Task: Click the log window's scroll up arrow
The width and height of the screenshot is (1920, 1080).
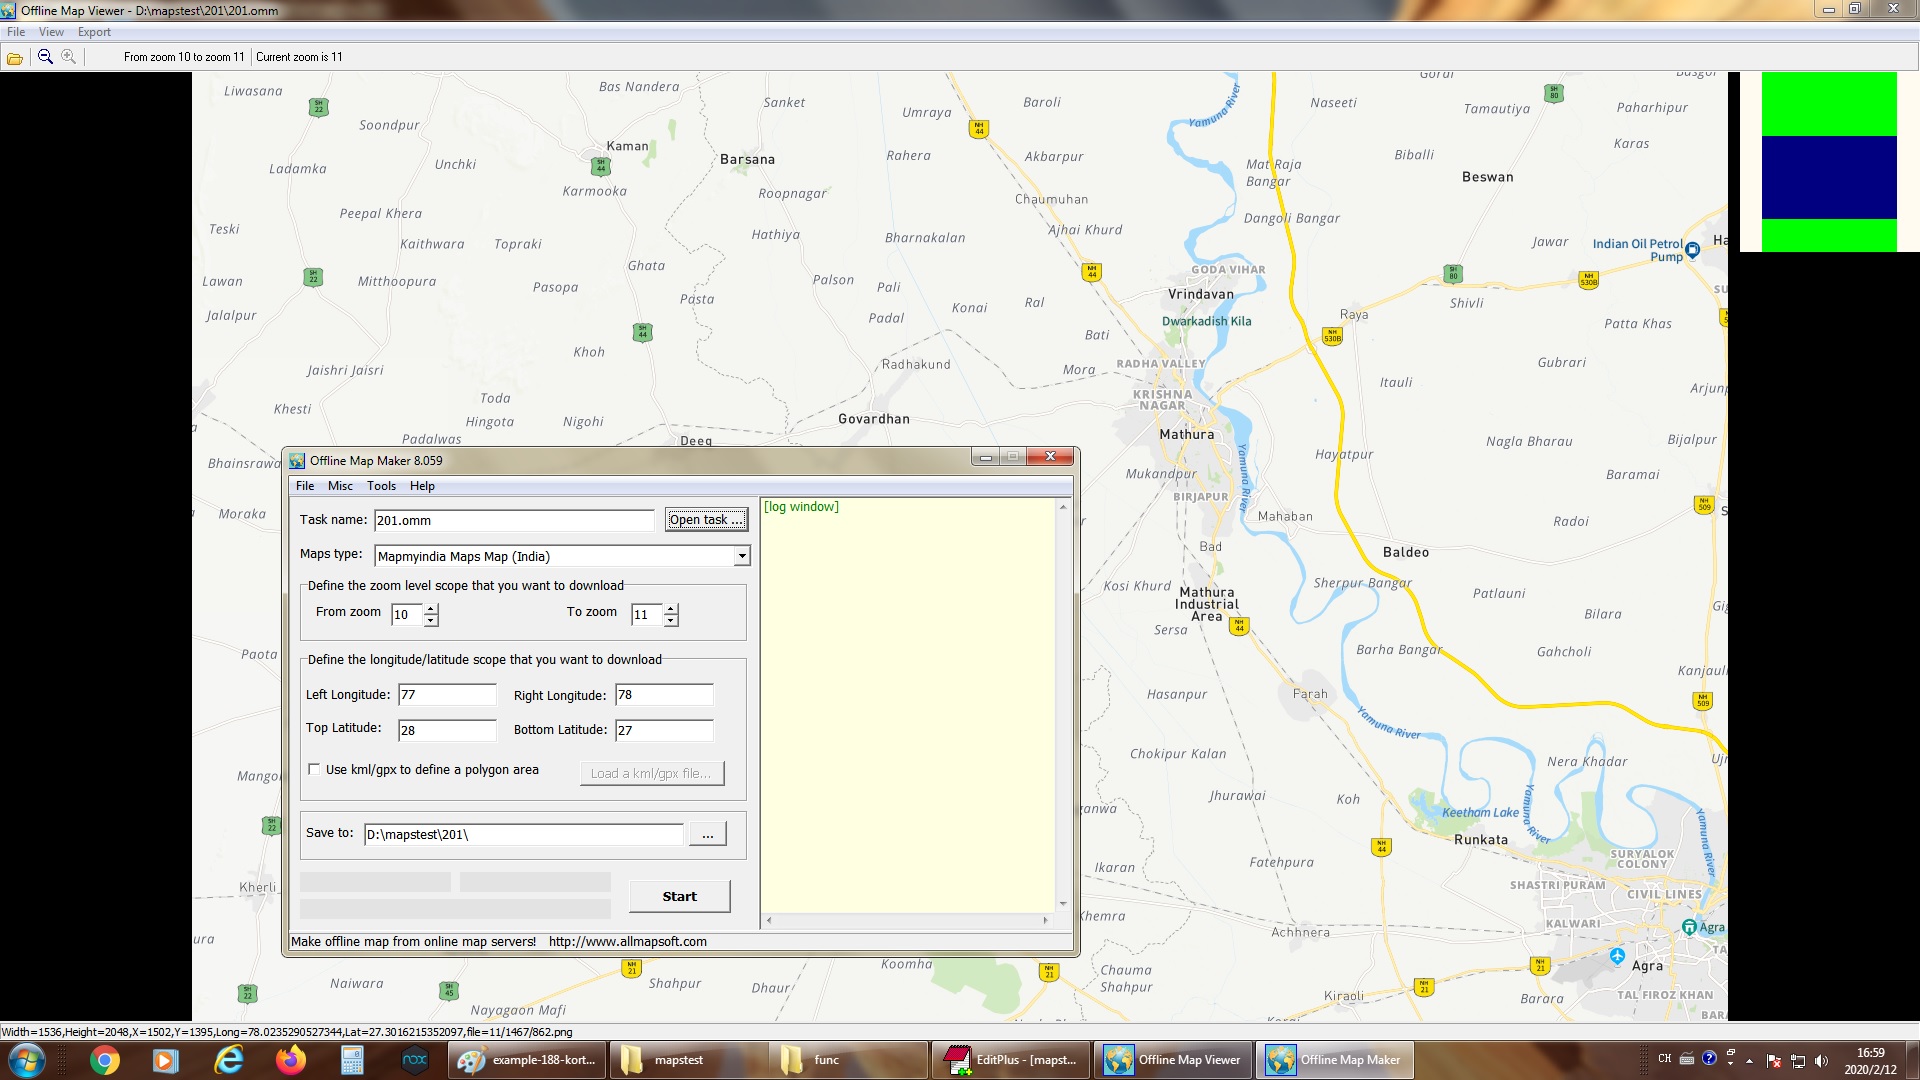Action: pyautogui.click(x=1063, y=507)
